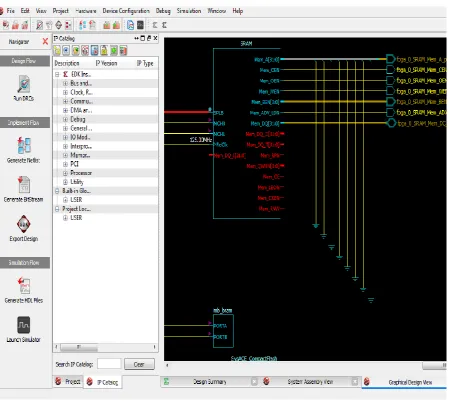The width and height of the screenshot is (449, 401).
Task: Click the blue document toolbar icon
Action: coord(130,25)
